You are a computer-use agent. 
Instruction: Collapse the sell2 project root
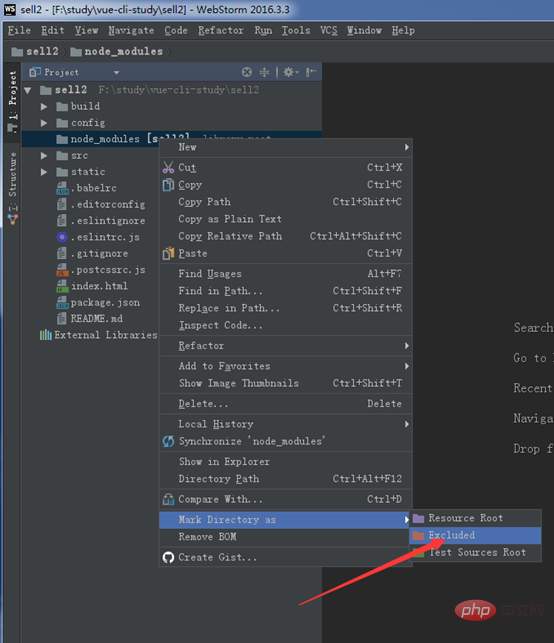tap(28, 90)
